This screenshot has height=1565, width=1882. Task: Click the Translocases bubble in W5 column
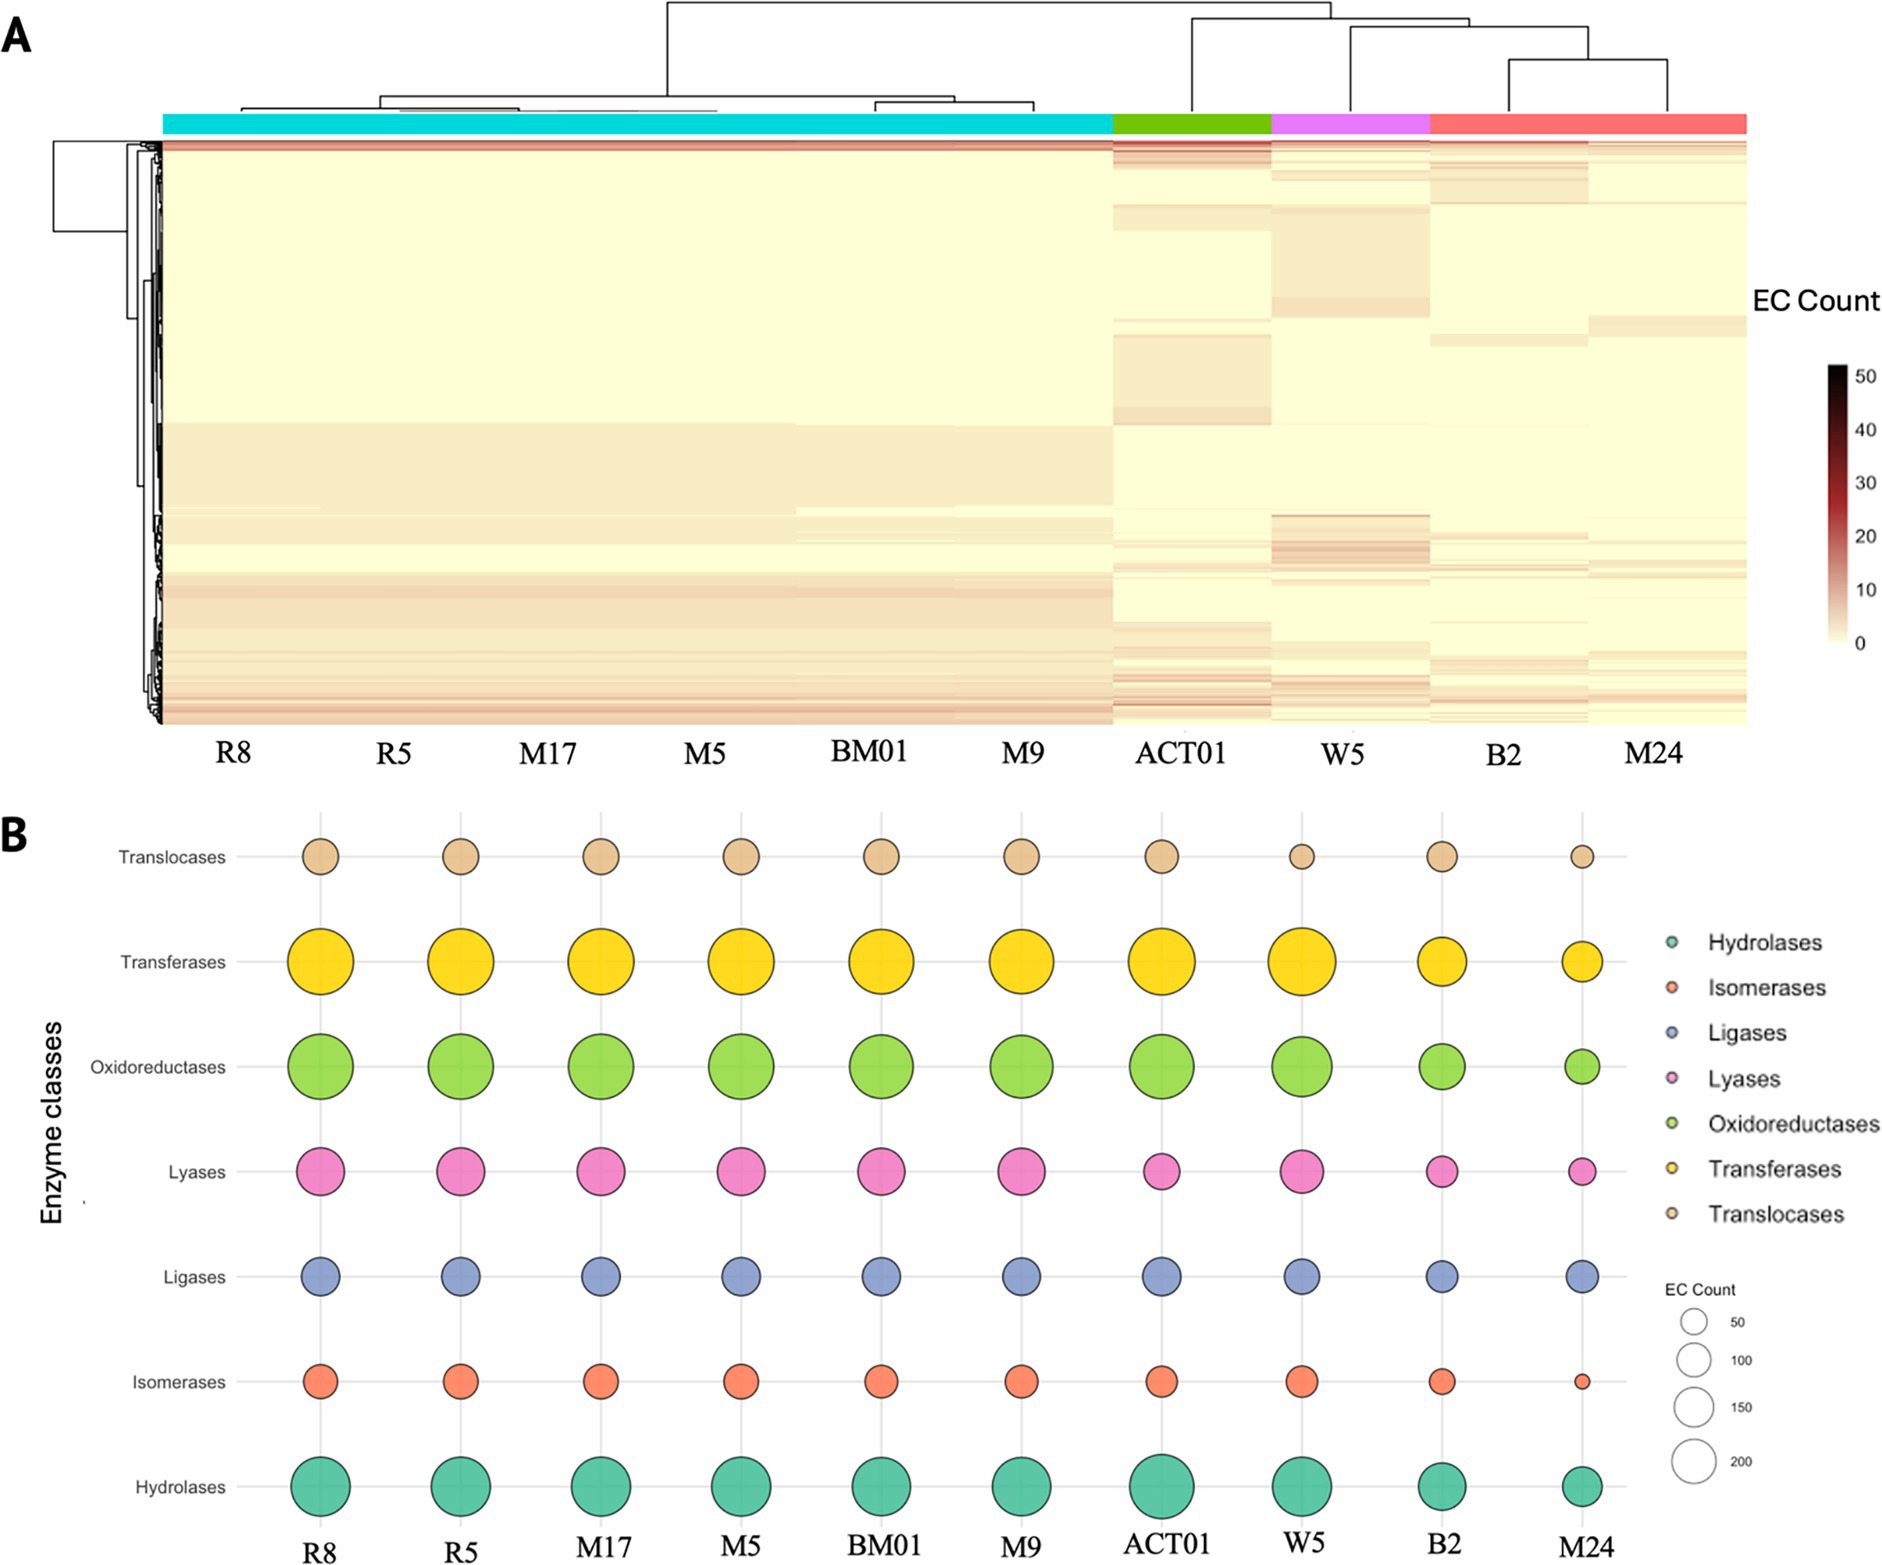coord(1301,857)
